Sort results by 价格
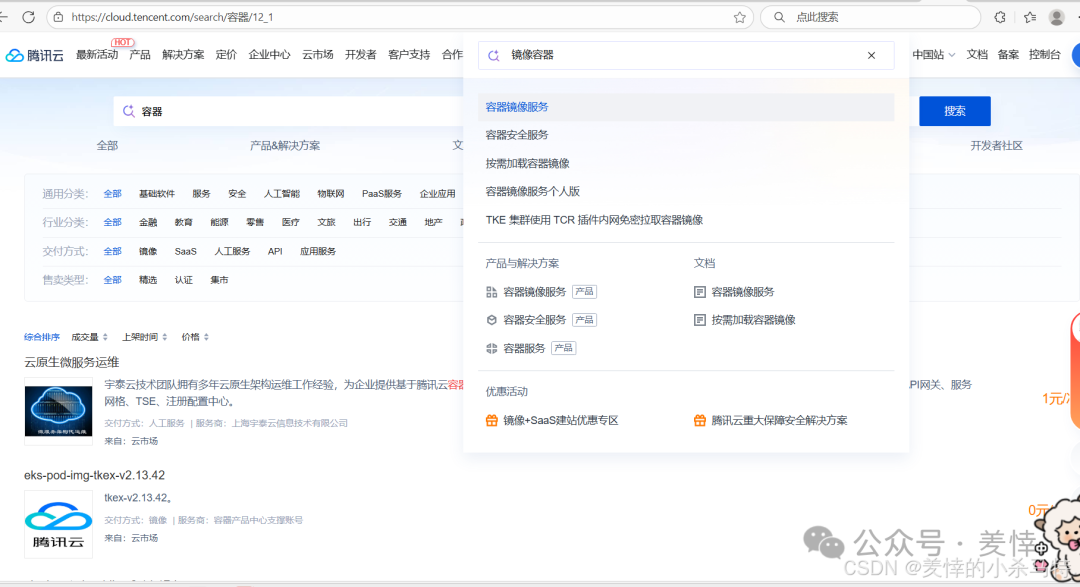 (x=195, y=337)
